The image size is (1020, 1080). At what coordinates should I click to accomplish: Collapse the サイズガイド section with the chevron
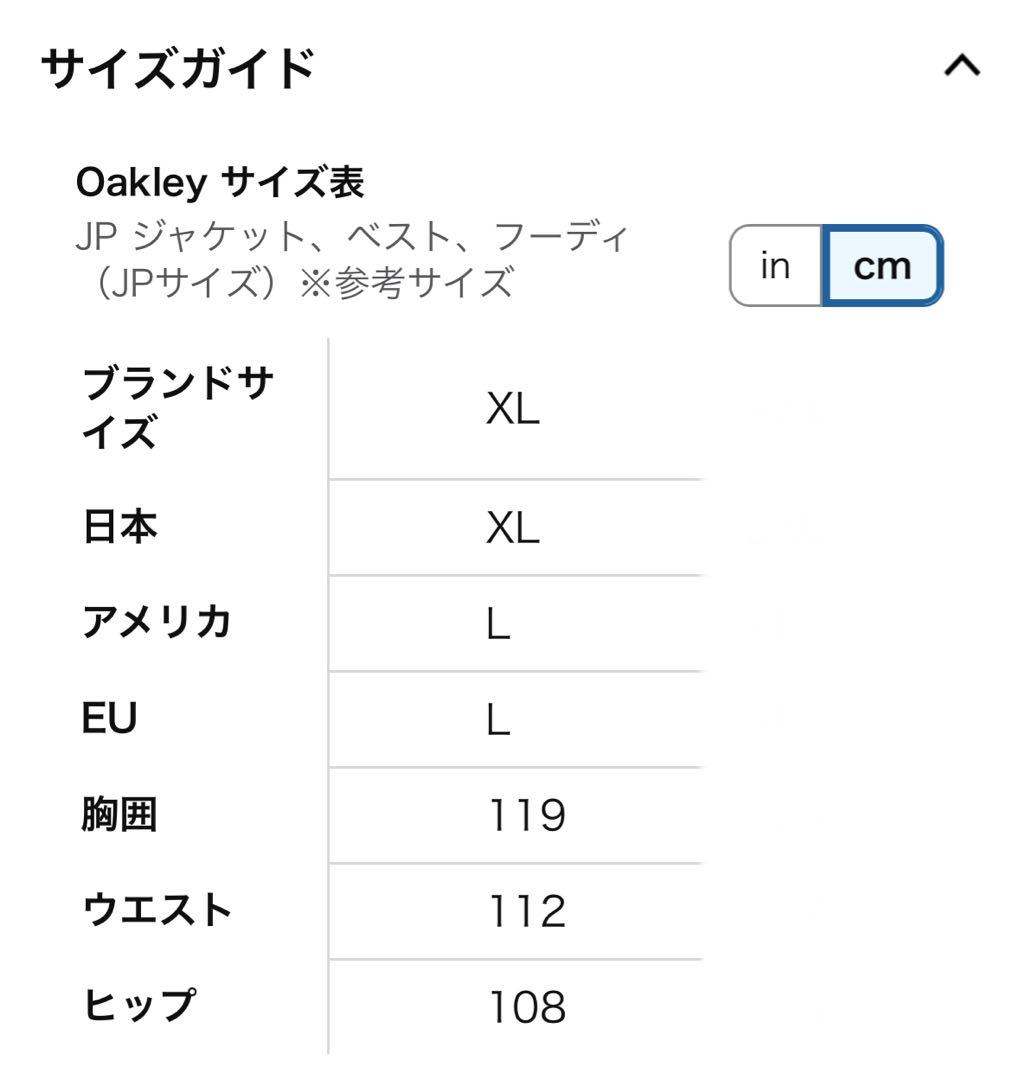pyautogui.click(x=963, y=66)
